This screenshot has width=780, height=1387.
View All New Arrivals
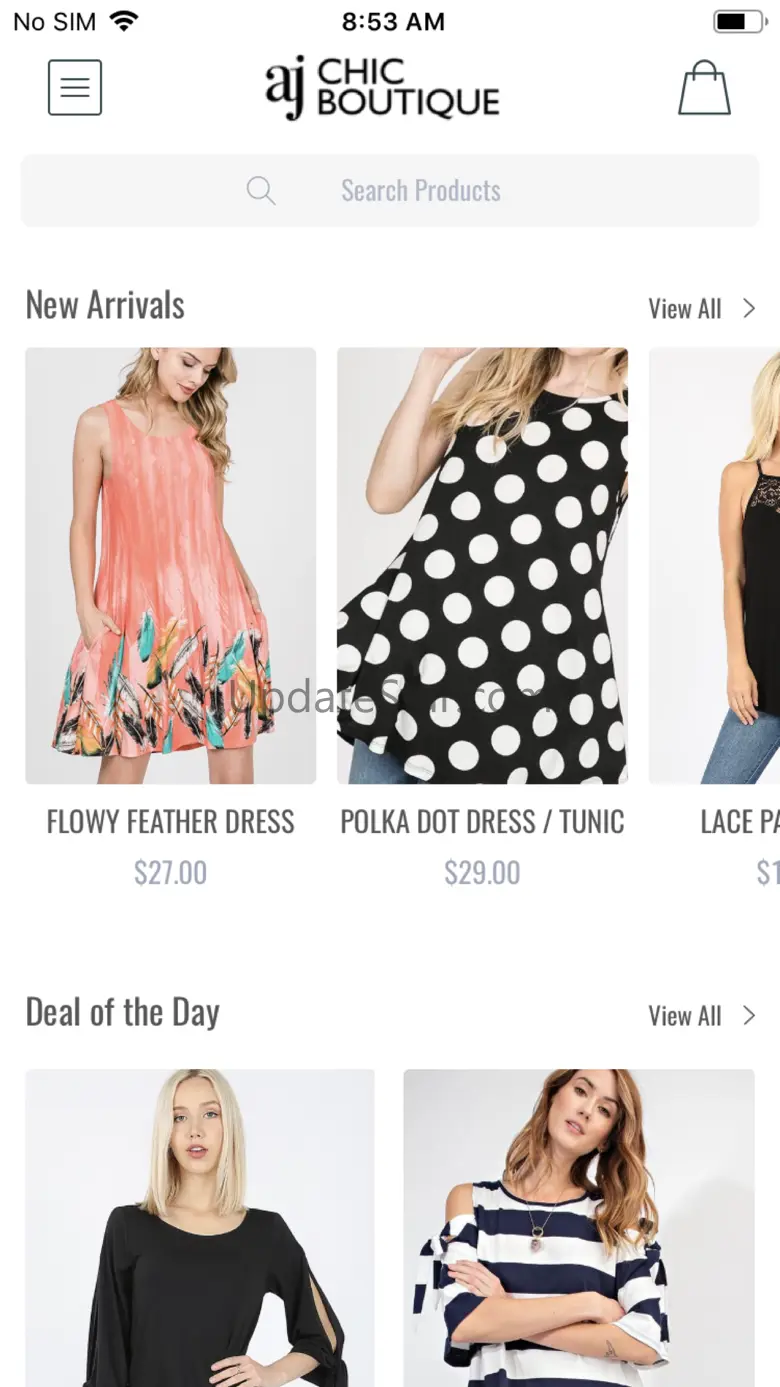pos(684,309)
